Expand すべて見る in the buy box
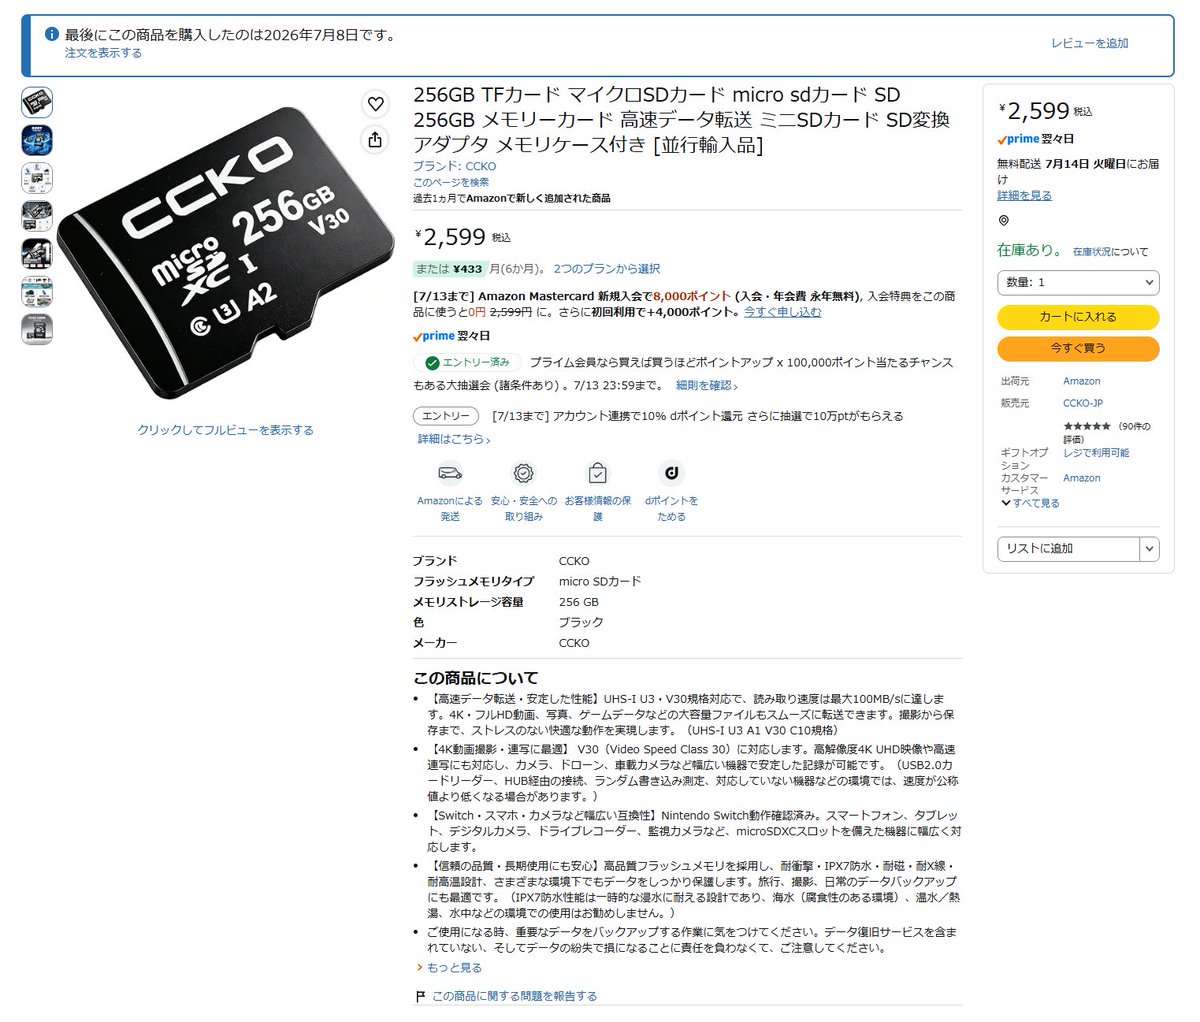 (x=1030, y=503)
